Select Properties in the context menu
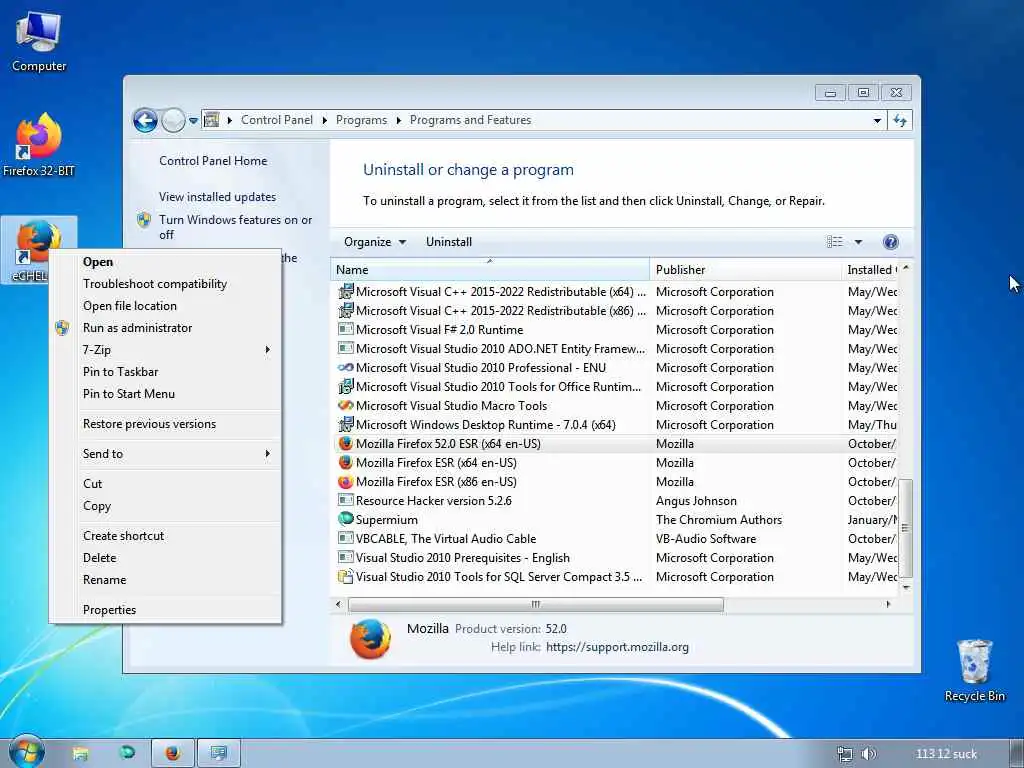This screenshot has height=768, width=1024. tap(167, 610)
